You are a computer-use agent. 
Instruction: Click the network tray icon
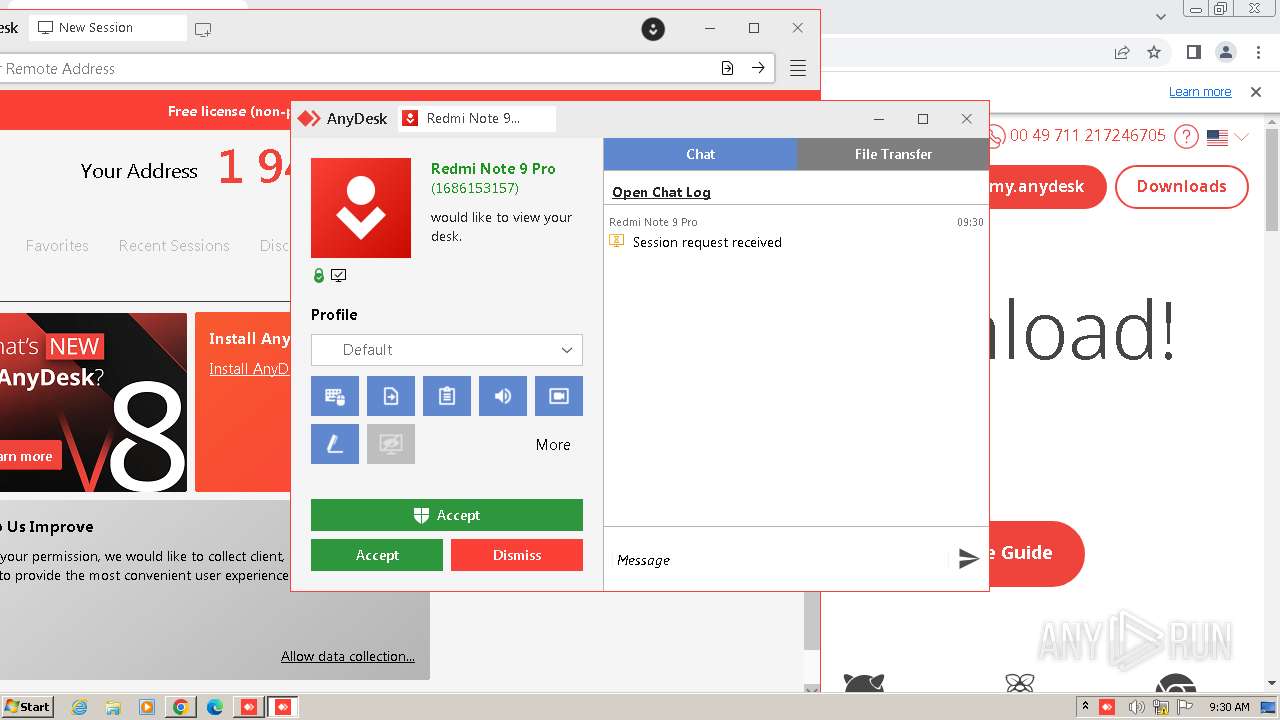click(x=1162, y=707)
